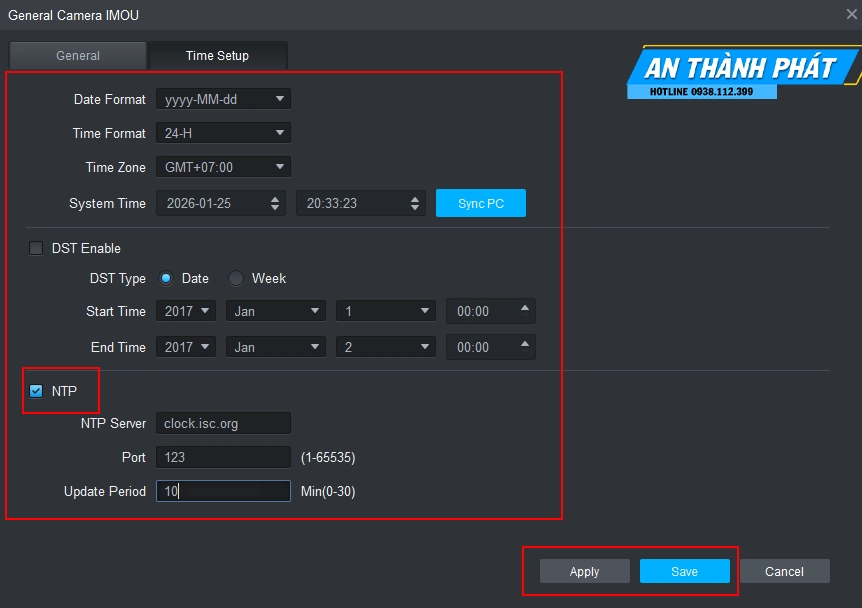Open the Date Format dropdown
The image size is (862, 608).
[223, 99]
